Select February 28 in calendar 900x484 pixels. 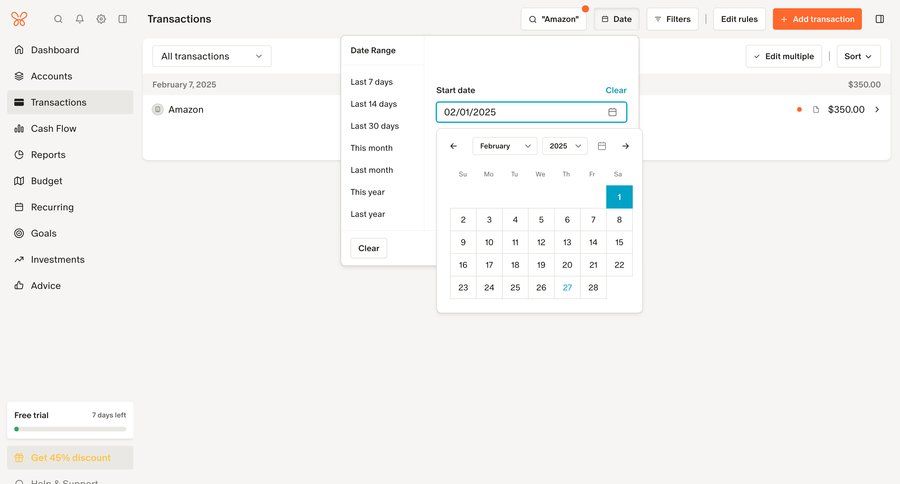pyautogui.click(x=593, y=288)
